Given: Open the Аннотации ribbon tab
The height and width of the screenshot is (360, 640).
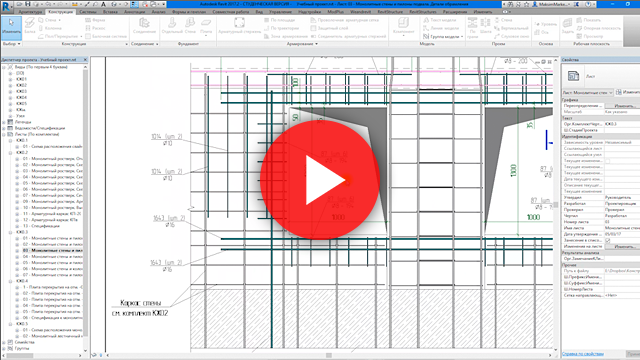Looking at the screenshot, I should pyautogui.click(x=134, y=12).
